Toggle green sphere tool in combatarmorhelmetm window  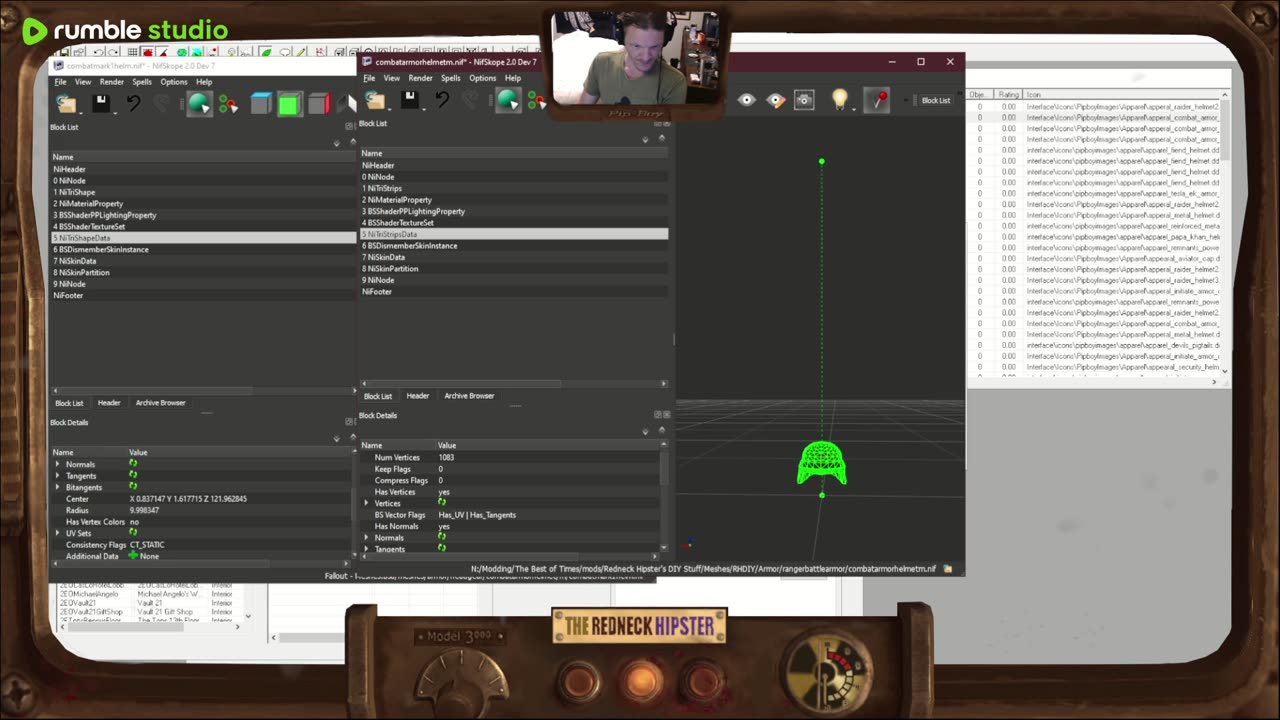tap(508, 100)
